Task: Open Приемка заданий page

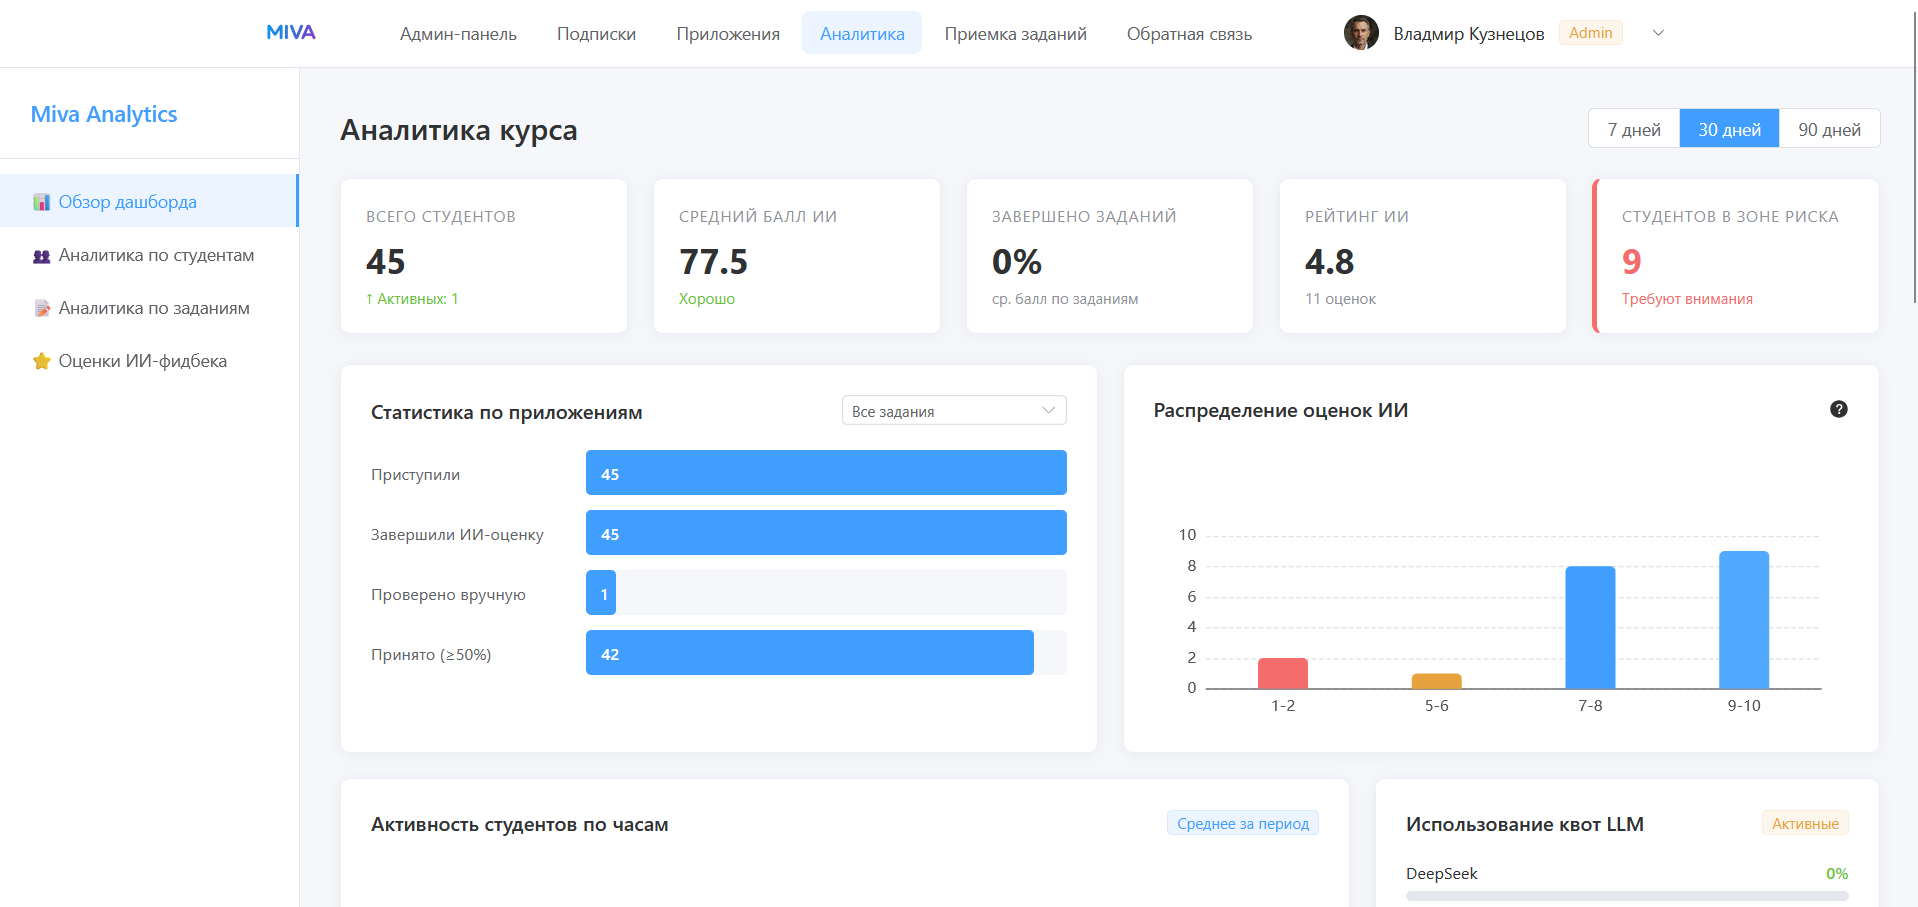Action: click(x=1015, y=34)
